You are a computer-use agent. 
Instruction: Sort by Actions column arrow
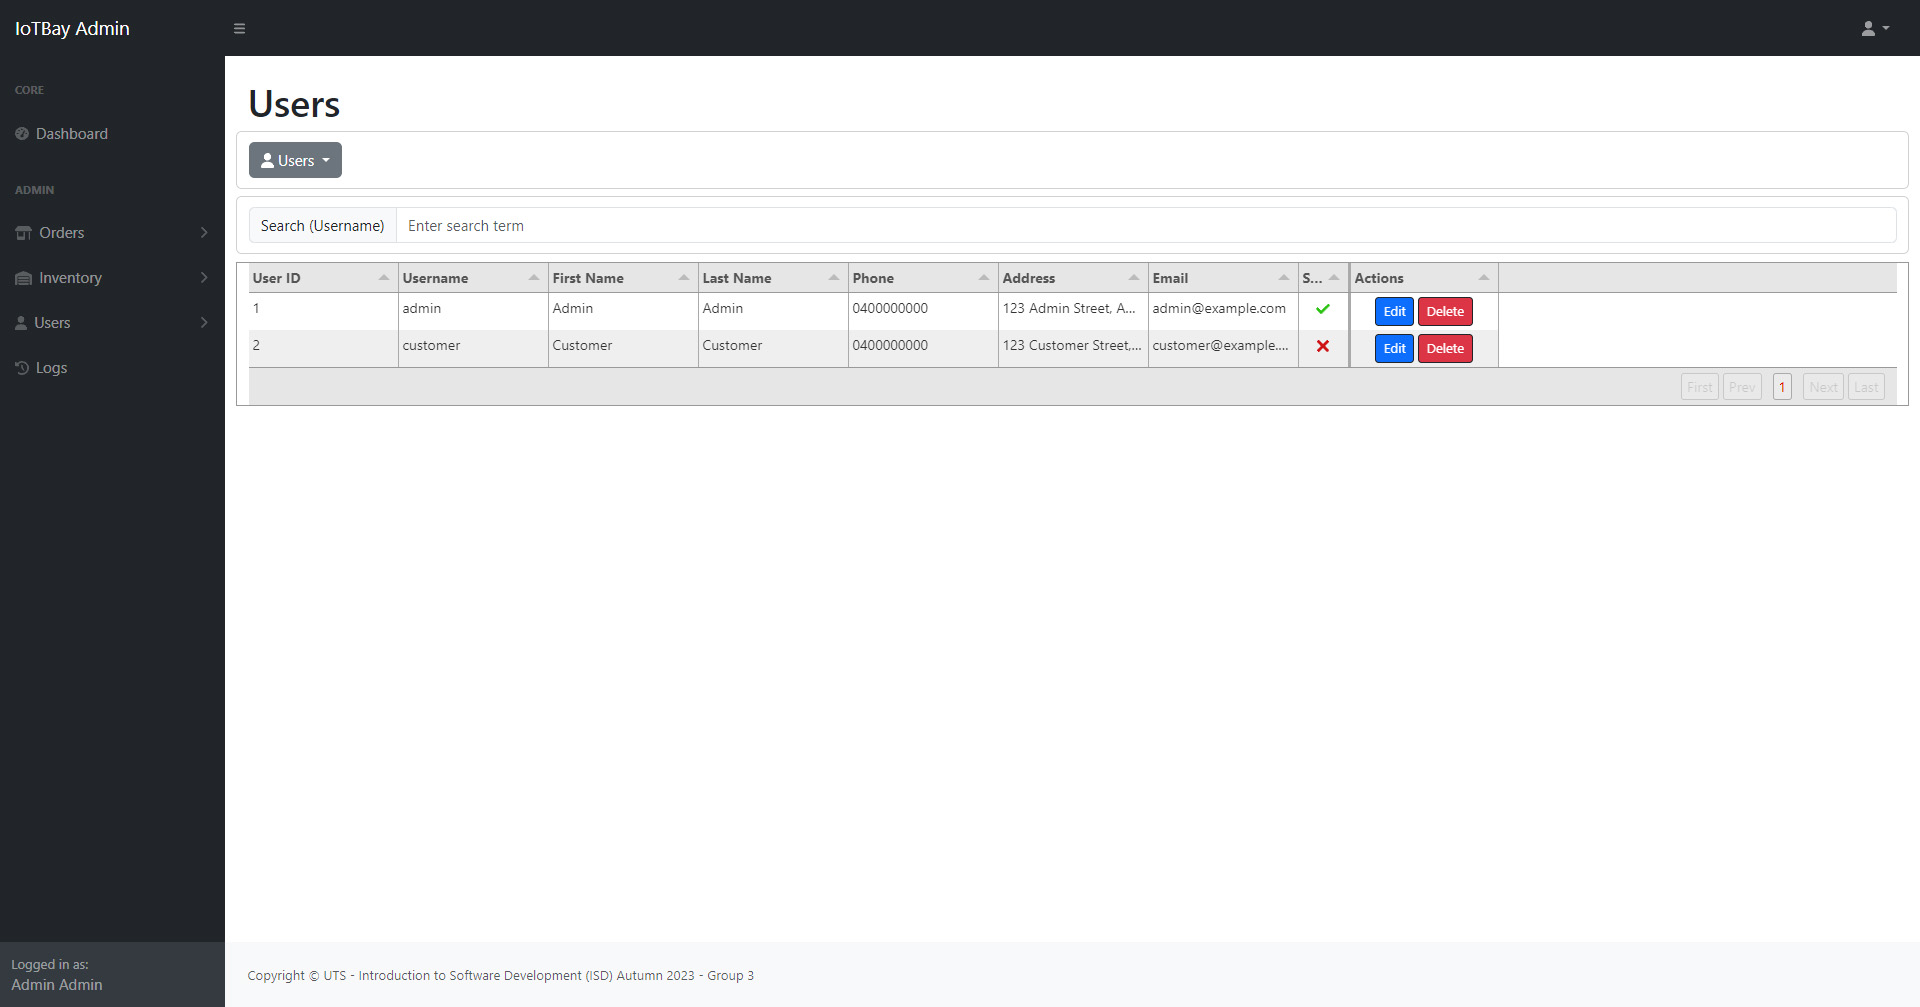click(1484, 278)
